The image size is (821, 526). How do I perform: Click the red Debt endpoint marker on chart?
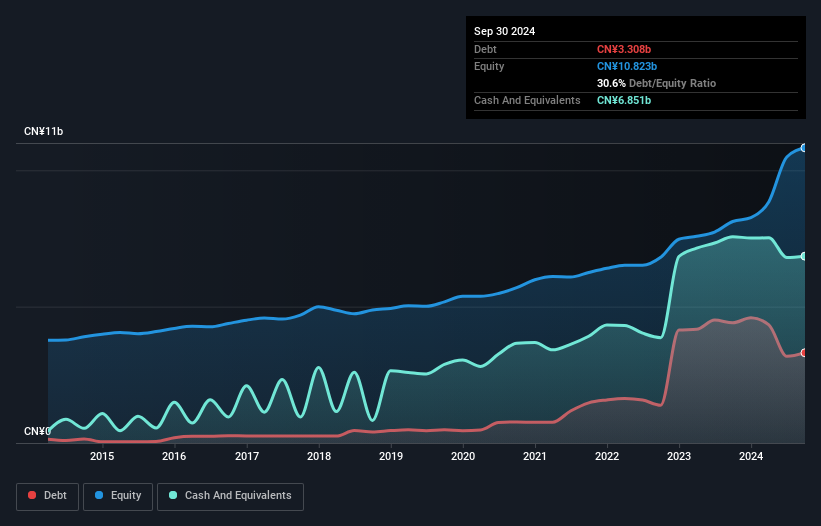coord(804,352)
